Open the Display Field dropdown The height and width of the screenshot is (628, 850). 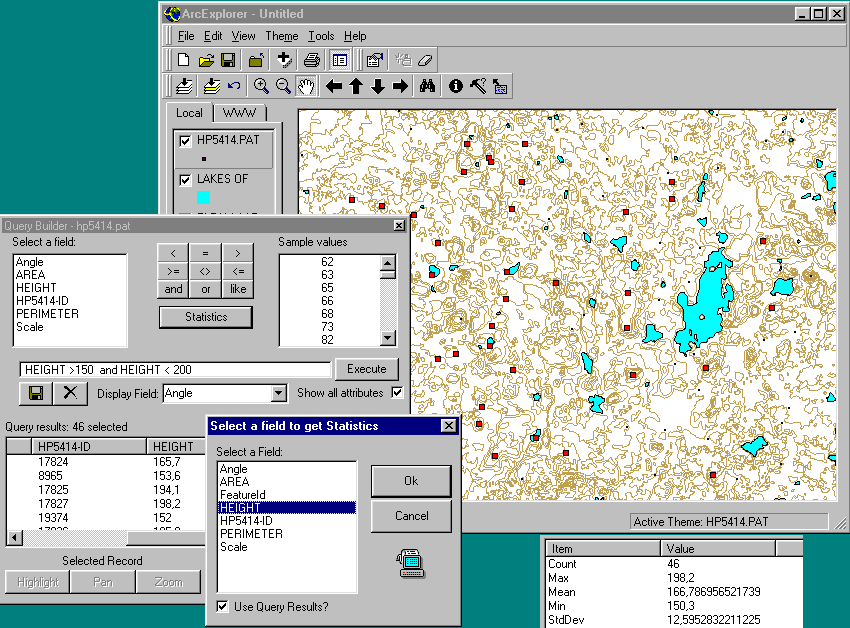click(278, 394)
